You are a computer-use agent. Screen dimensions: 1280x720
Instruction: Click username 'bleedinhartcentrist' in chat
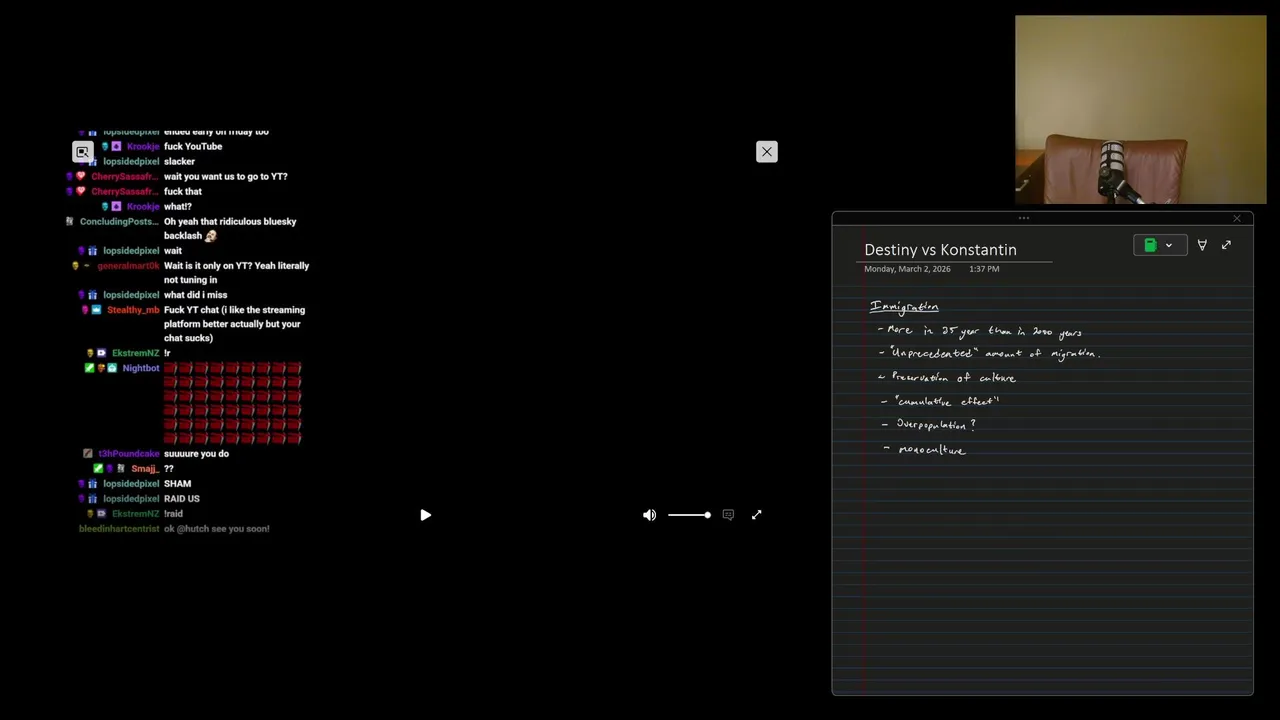click(119, 529)
